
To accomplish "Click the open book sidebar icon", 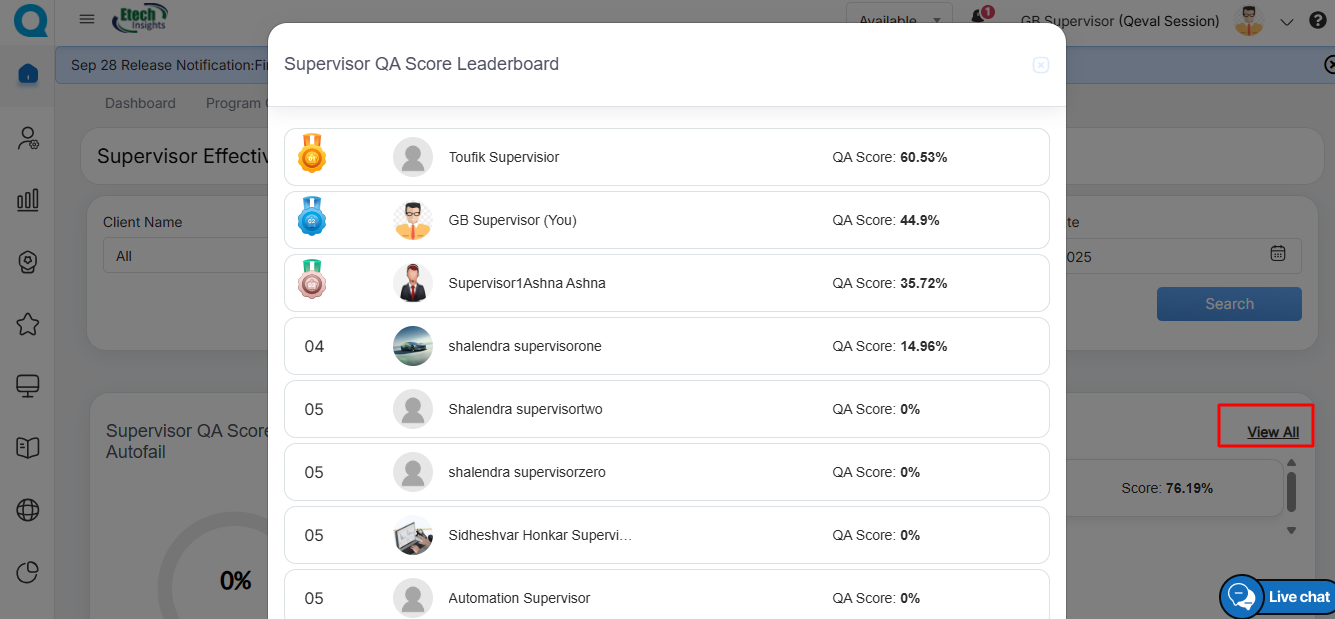I will point(28,448).
